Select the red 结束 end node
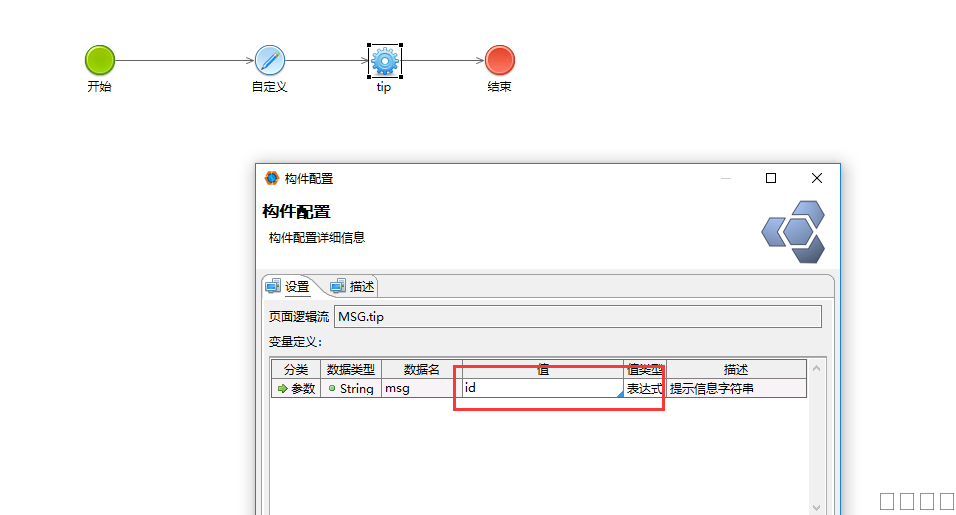Viewport: 956px width, 515px height. [499, 60]
